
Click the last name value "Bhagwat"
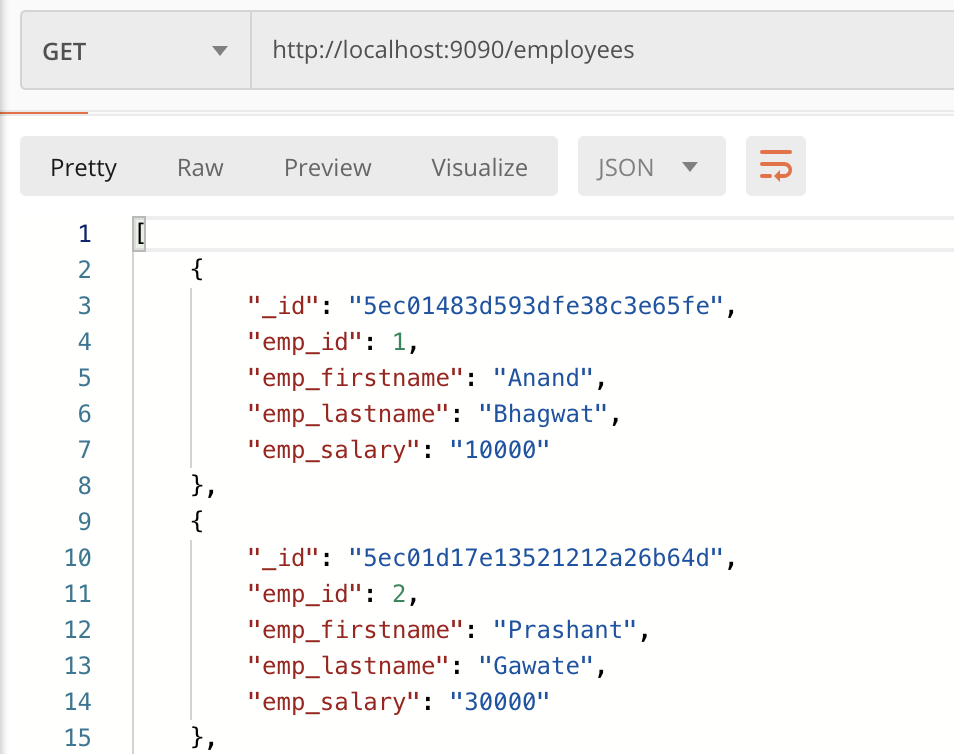point(543,414)
